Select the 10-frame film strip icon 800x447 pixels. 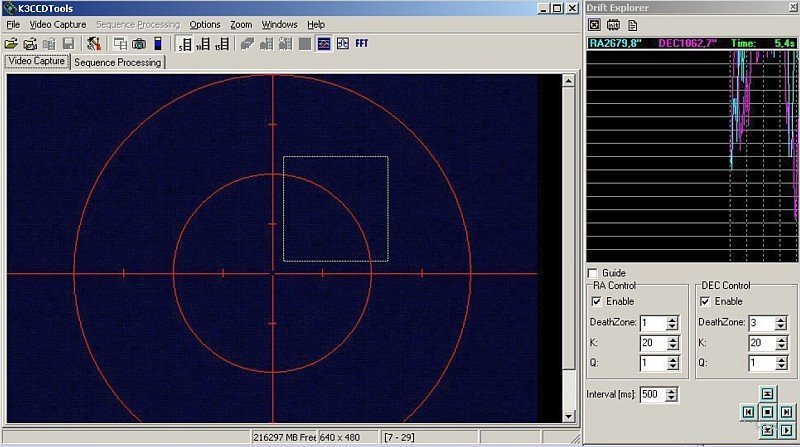coord(203,44)
